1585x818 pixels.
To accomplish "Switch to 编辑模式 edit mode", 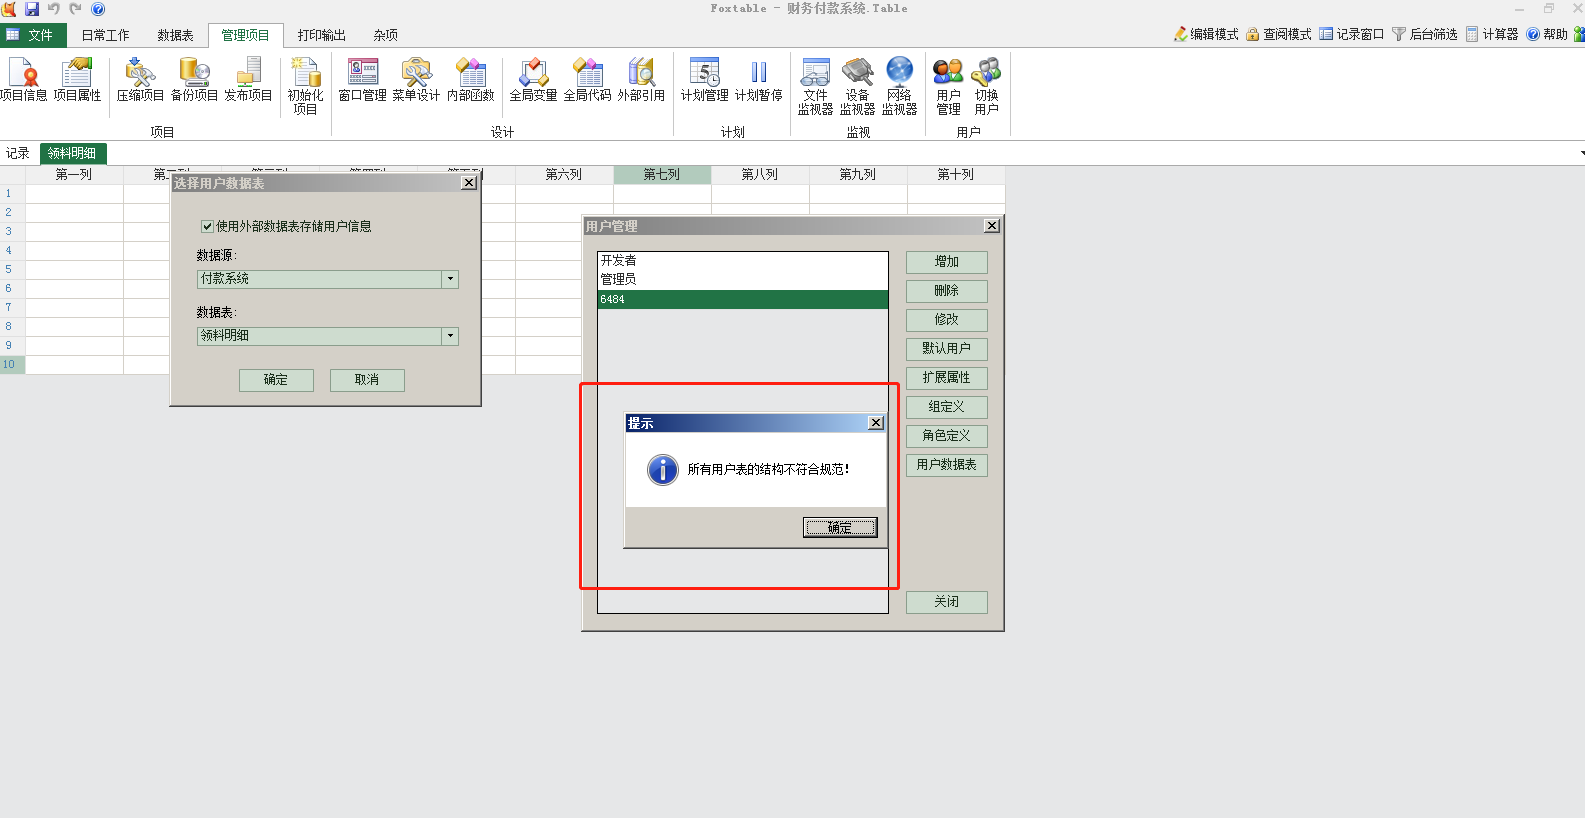I will (1206, 34).
